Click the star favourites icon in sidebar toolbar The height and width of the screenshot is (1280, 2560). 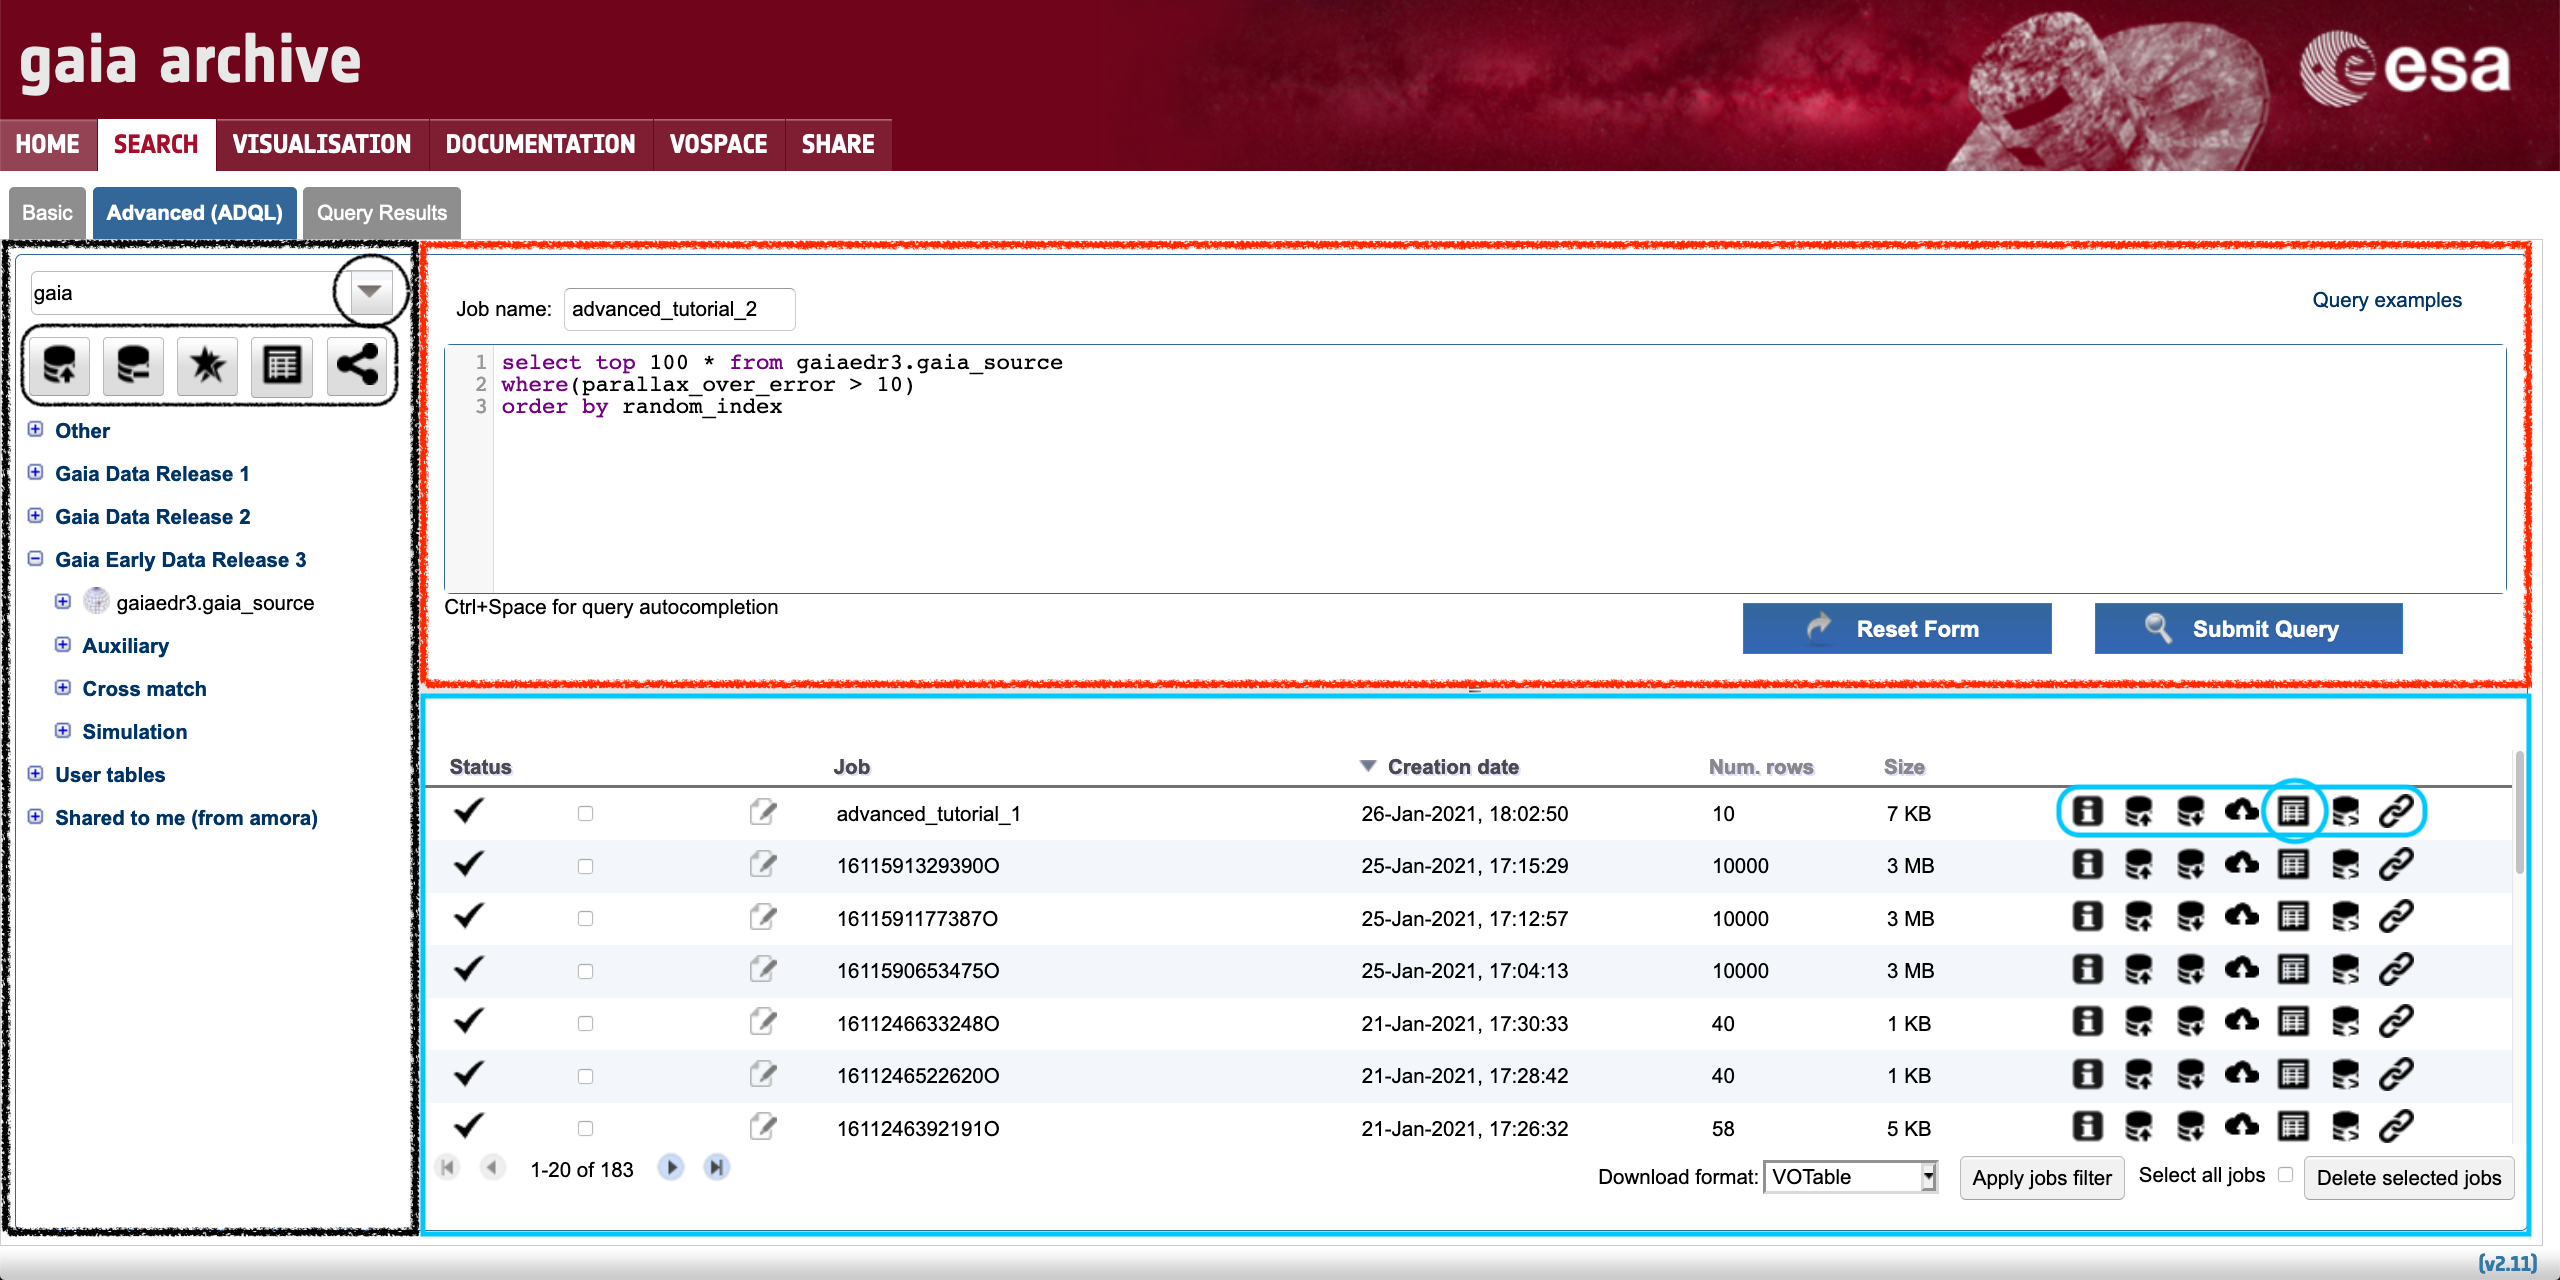click(207, 366)
